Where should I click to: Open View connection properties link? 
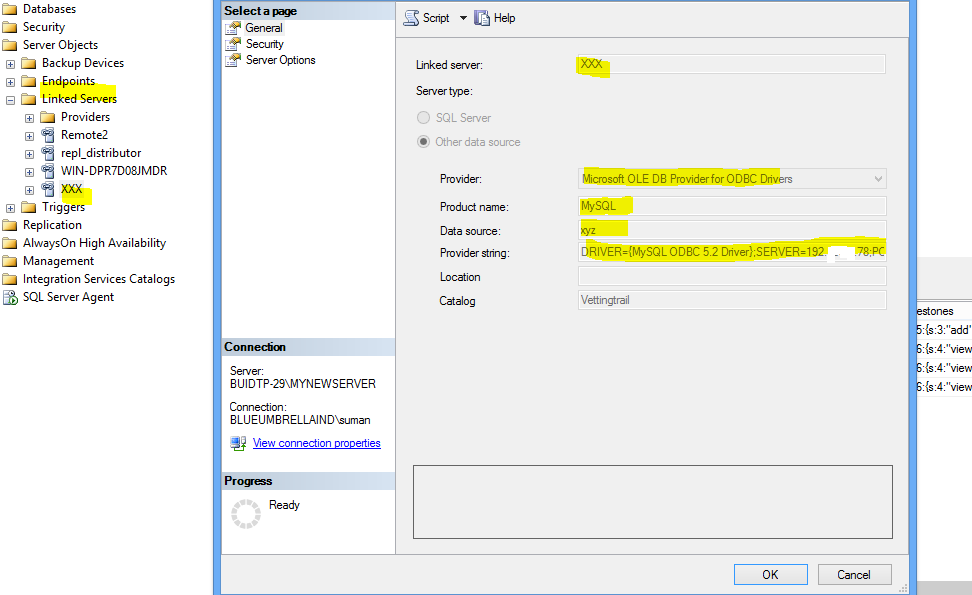click(316, 443)
